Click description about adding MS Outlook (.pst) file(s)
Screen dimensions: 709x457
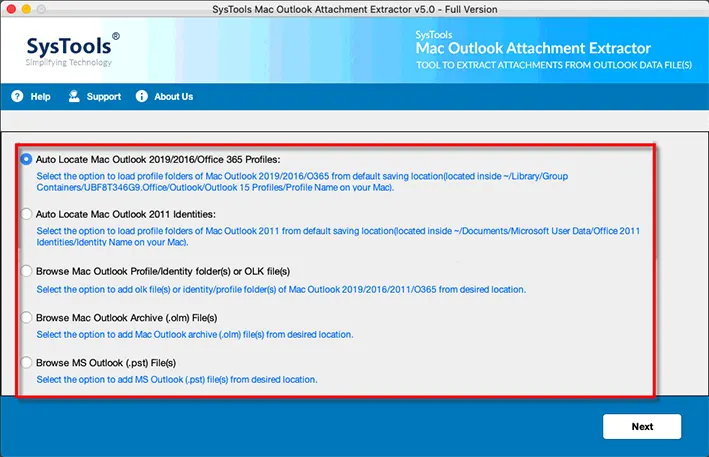[177, 380]
